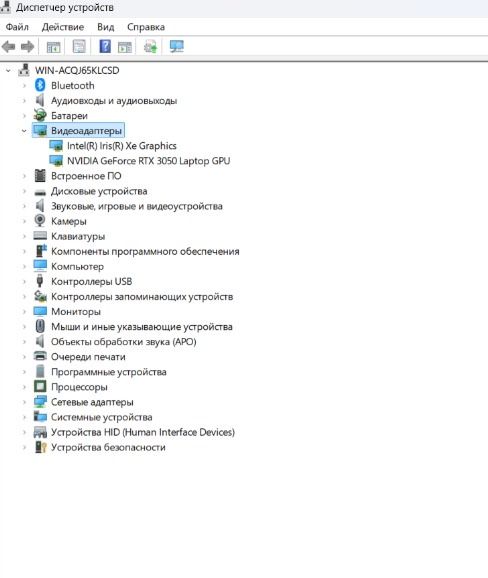Collapse the Видеоадаптеры category

[x=24, y=131]
